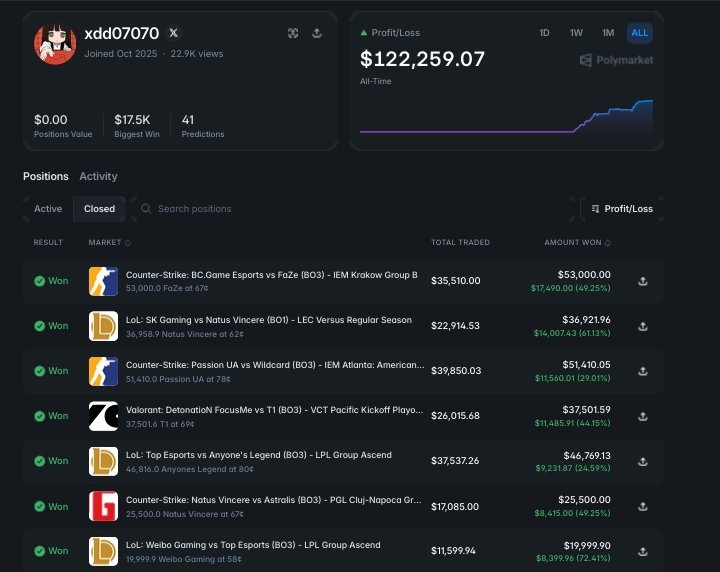Click the $8,399.96 (72.41%) profit text
The width and height of the screenshot is (720, 572).
(574, 558)
